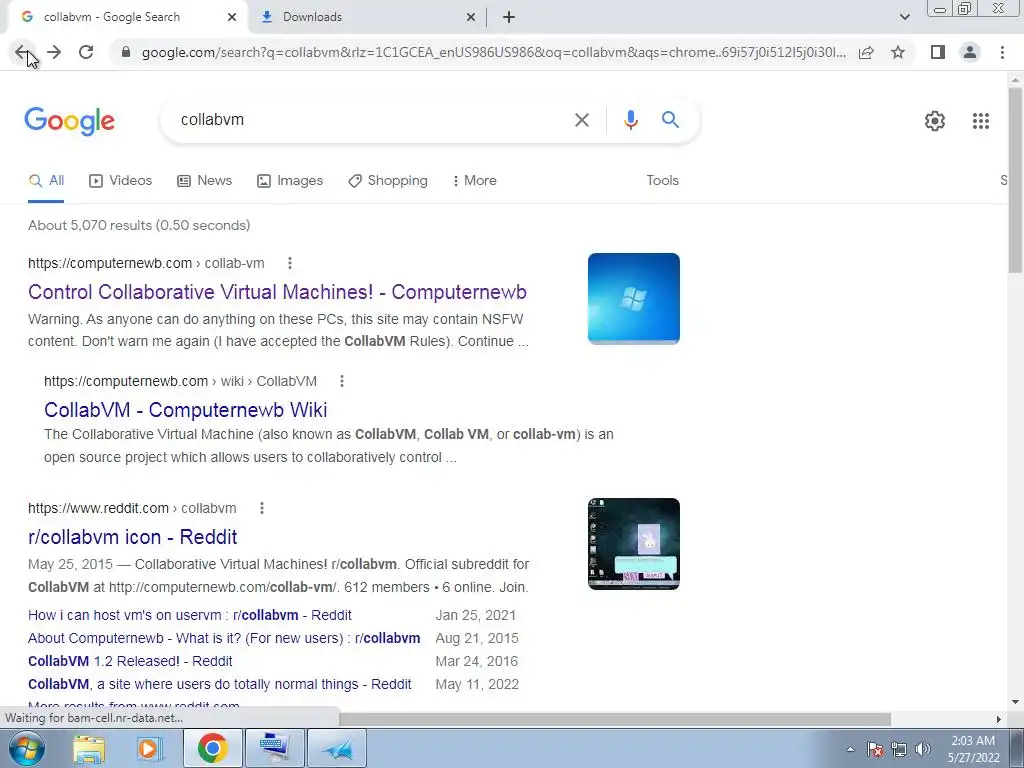Viewport: 1024px width, 768px height.
Task: Open Control Collaborative Virtual Machines link
Action: pyautogui.click(x=277, y=292)
